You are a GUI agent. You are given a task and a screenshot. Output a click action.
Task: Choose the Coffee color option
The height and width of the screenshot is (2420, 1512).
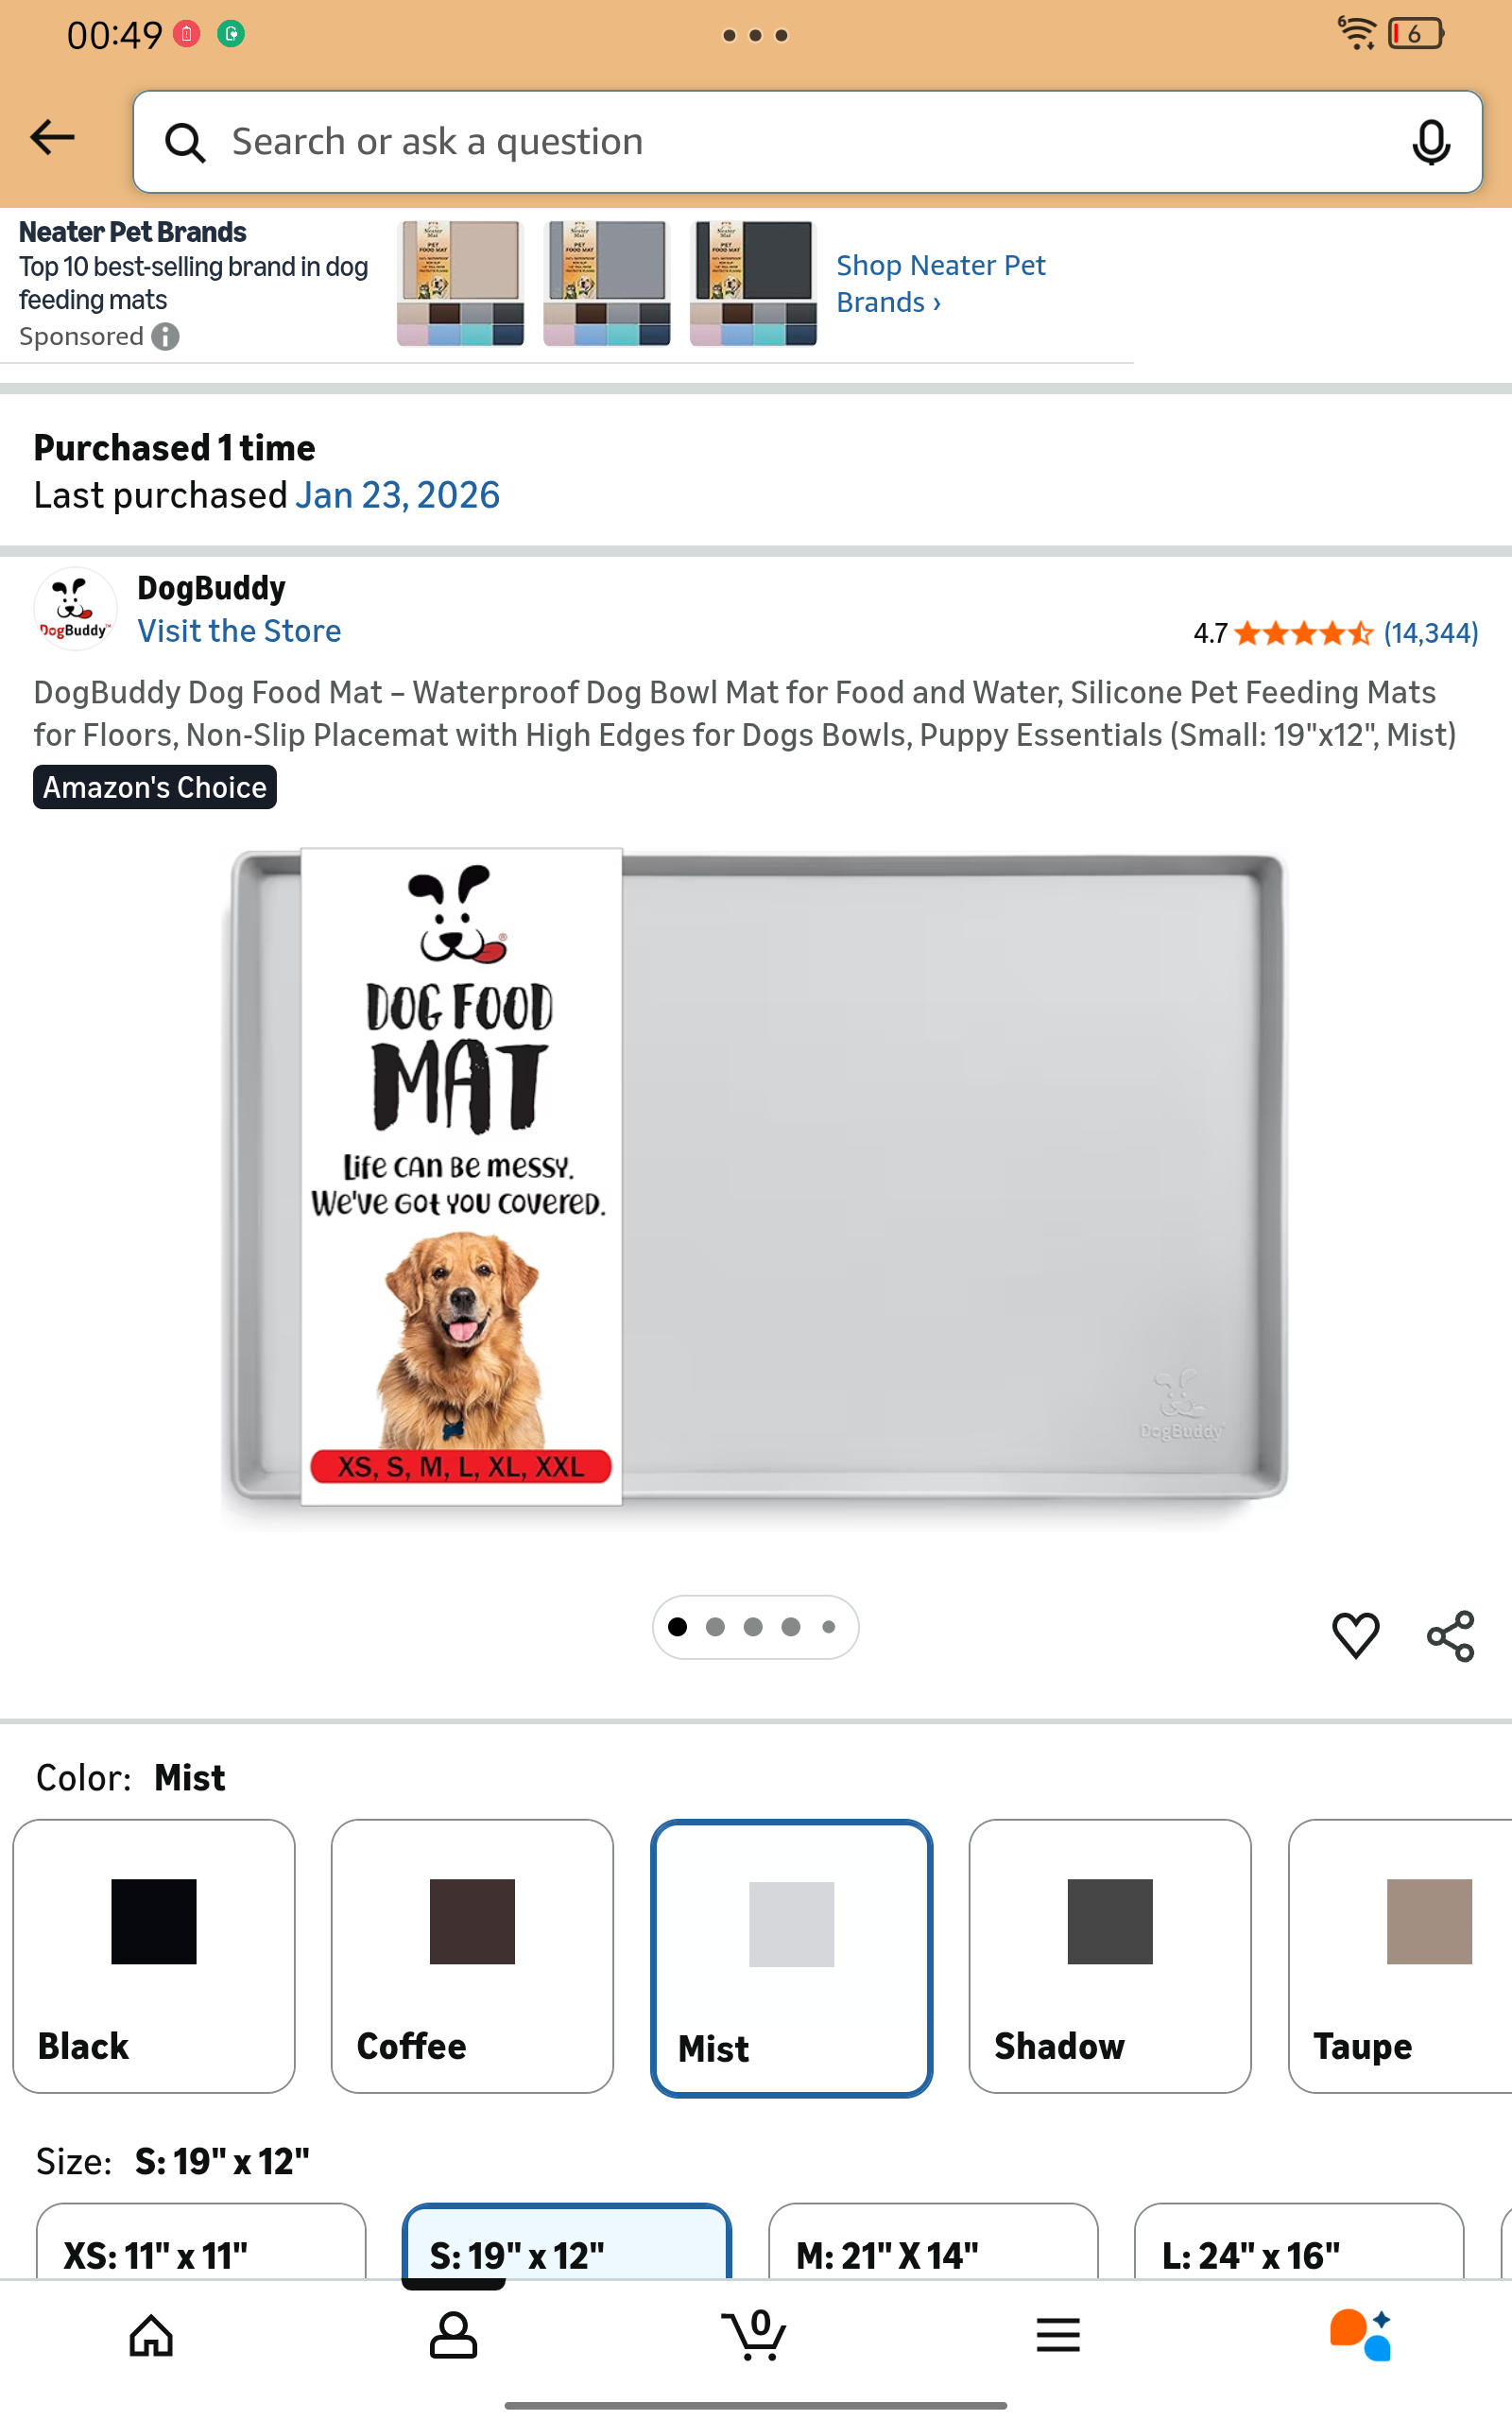click(x=472, y=1956)
